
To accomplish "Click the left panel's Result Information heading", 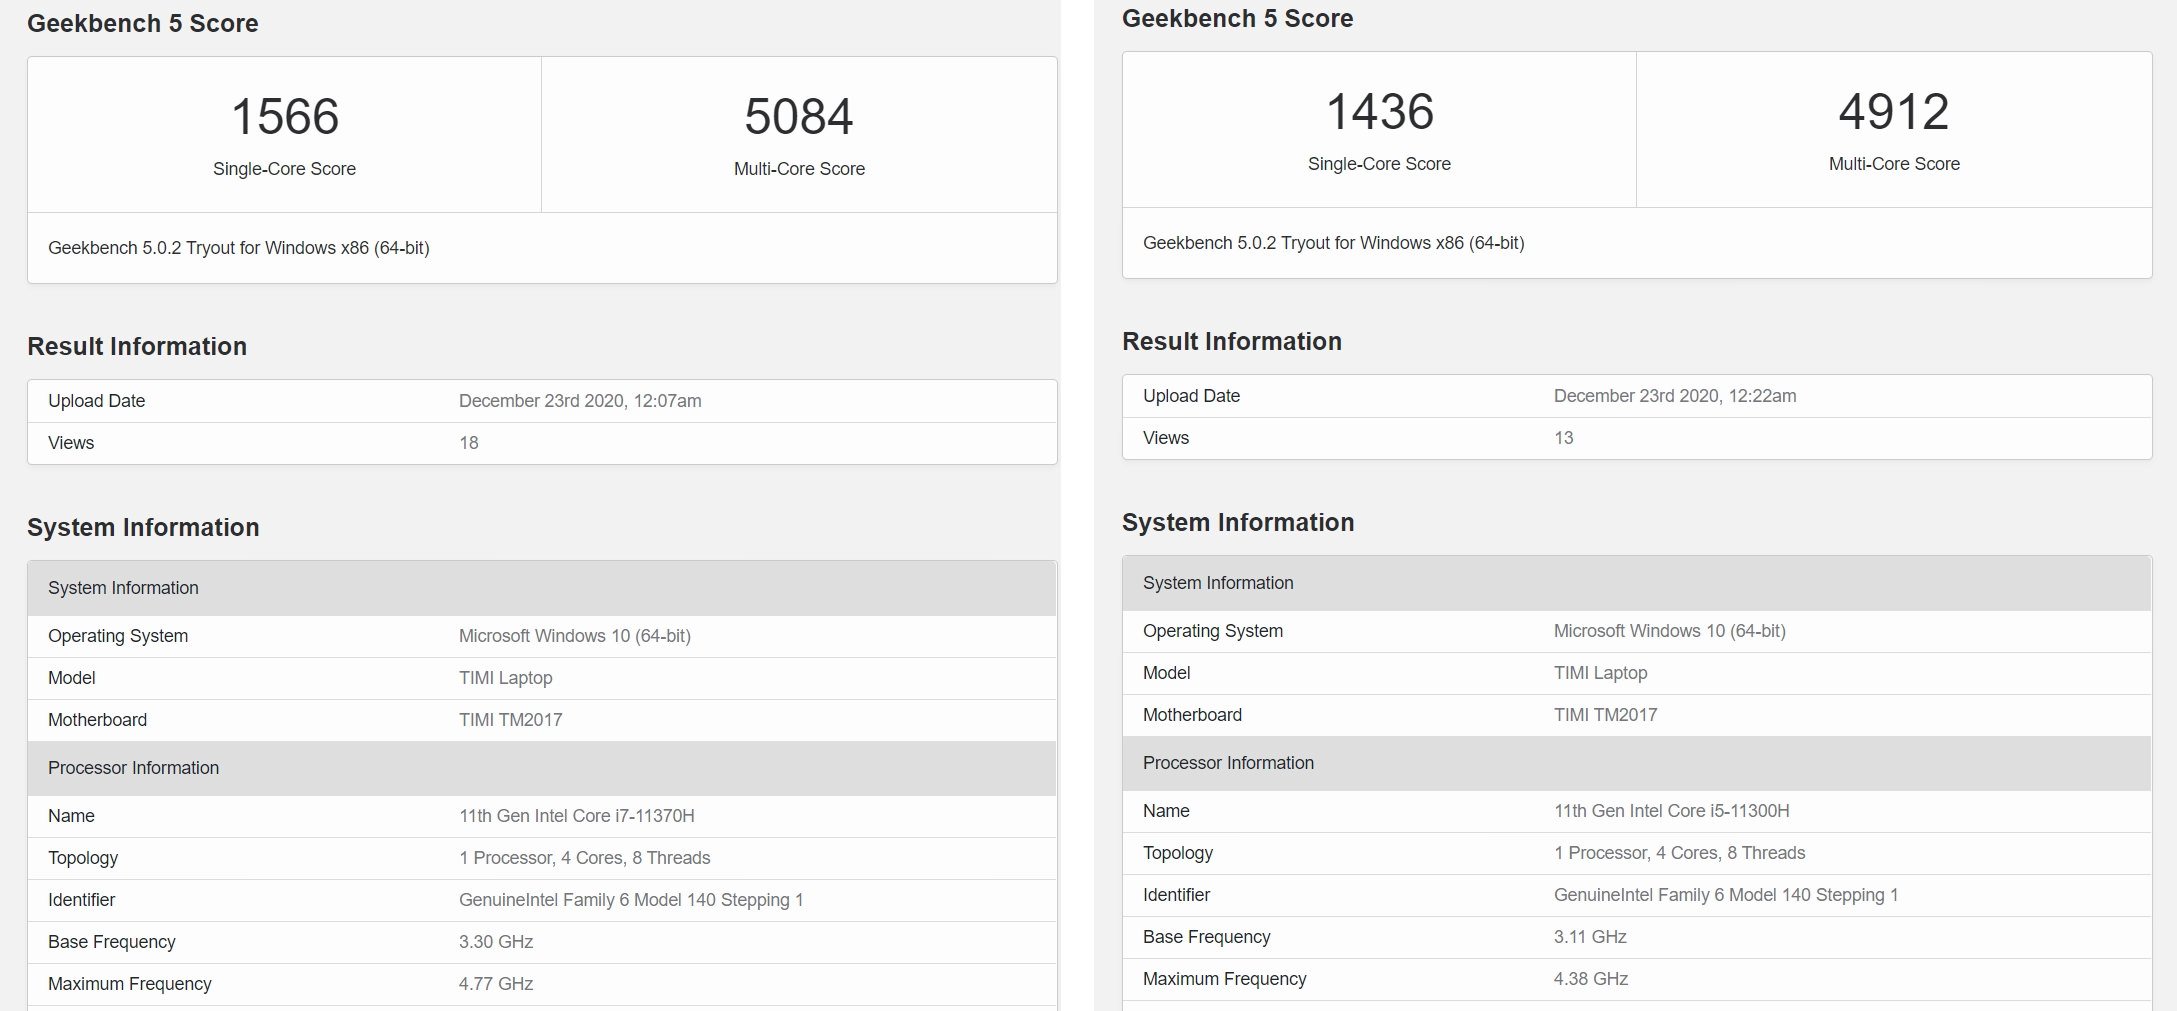I will (137, 346).
